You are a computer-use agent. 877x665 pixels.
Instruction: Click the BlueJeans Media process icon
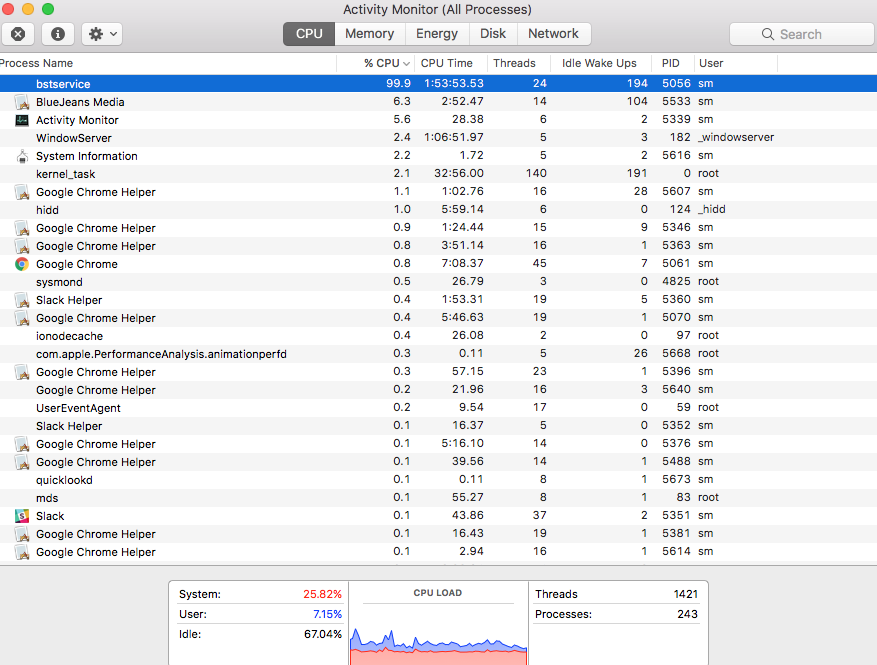coord(22,102)
